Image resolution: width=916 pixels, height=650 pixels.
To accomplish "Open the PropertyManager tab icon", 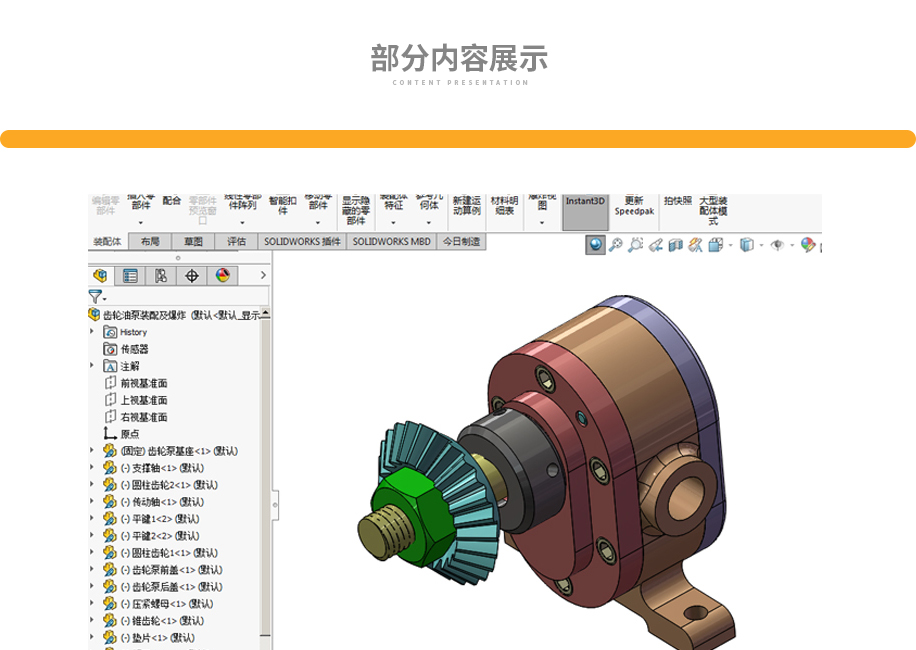I will click(130, 276).
